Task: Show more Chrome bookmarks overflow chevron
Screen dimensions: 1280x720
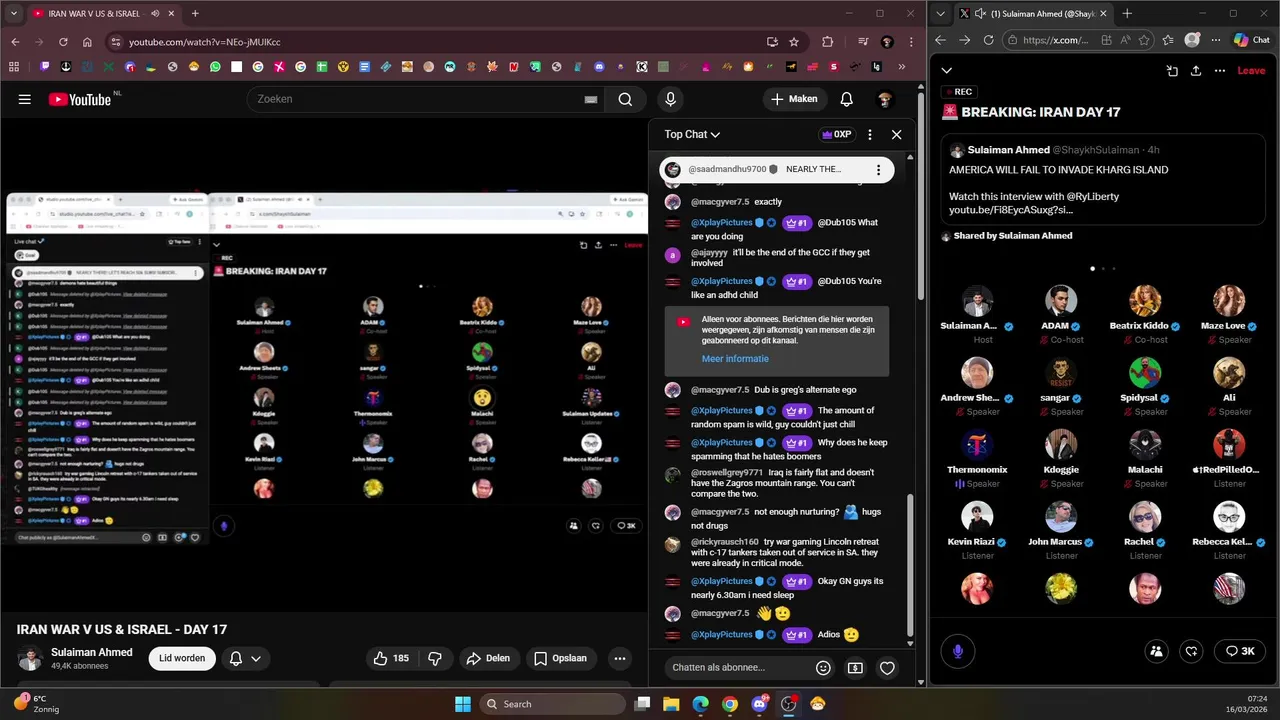Action: pyautogui.click(x=902, y=67)
